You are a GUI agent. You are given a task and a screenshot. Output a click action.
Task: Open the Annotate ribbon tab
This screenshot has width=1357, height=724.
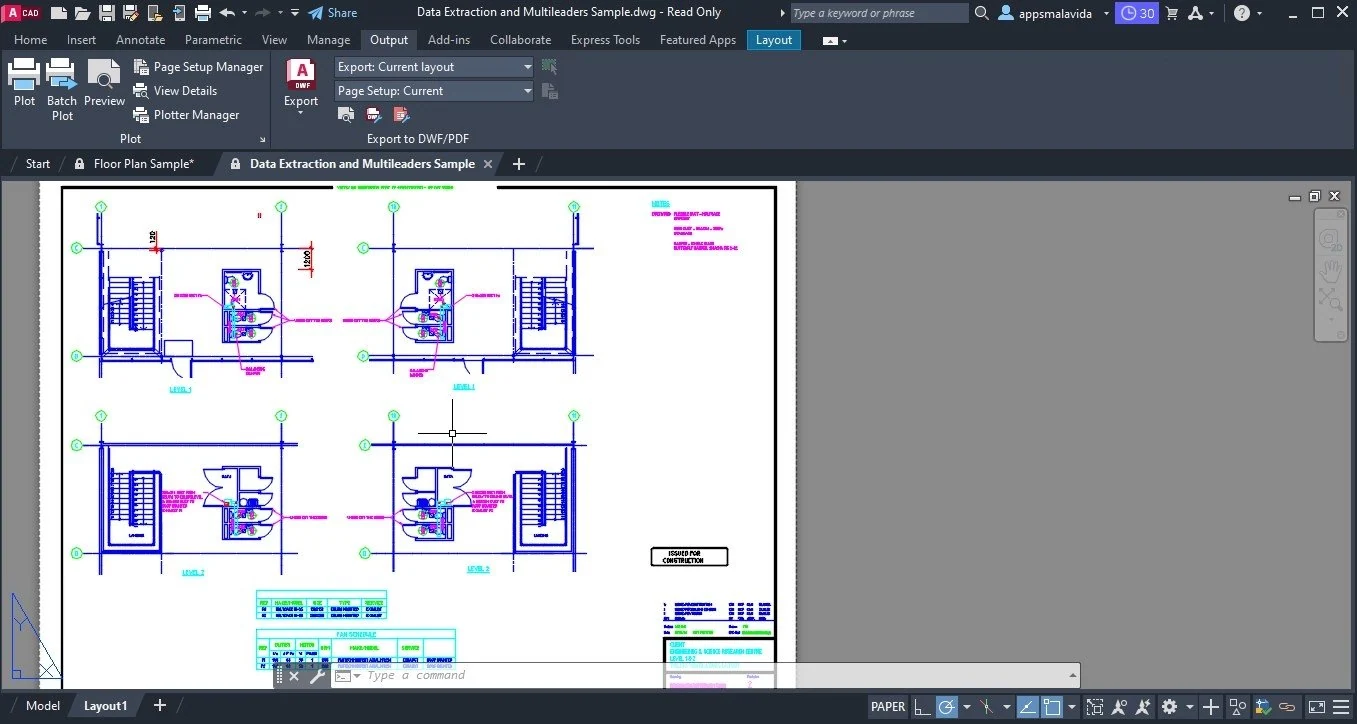point(141,40)
